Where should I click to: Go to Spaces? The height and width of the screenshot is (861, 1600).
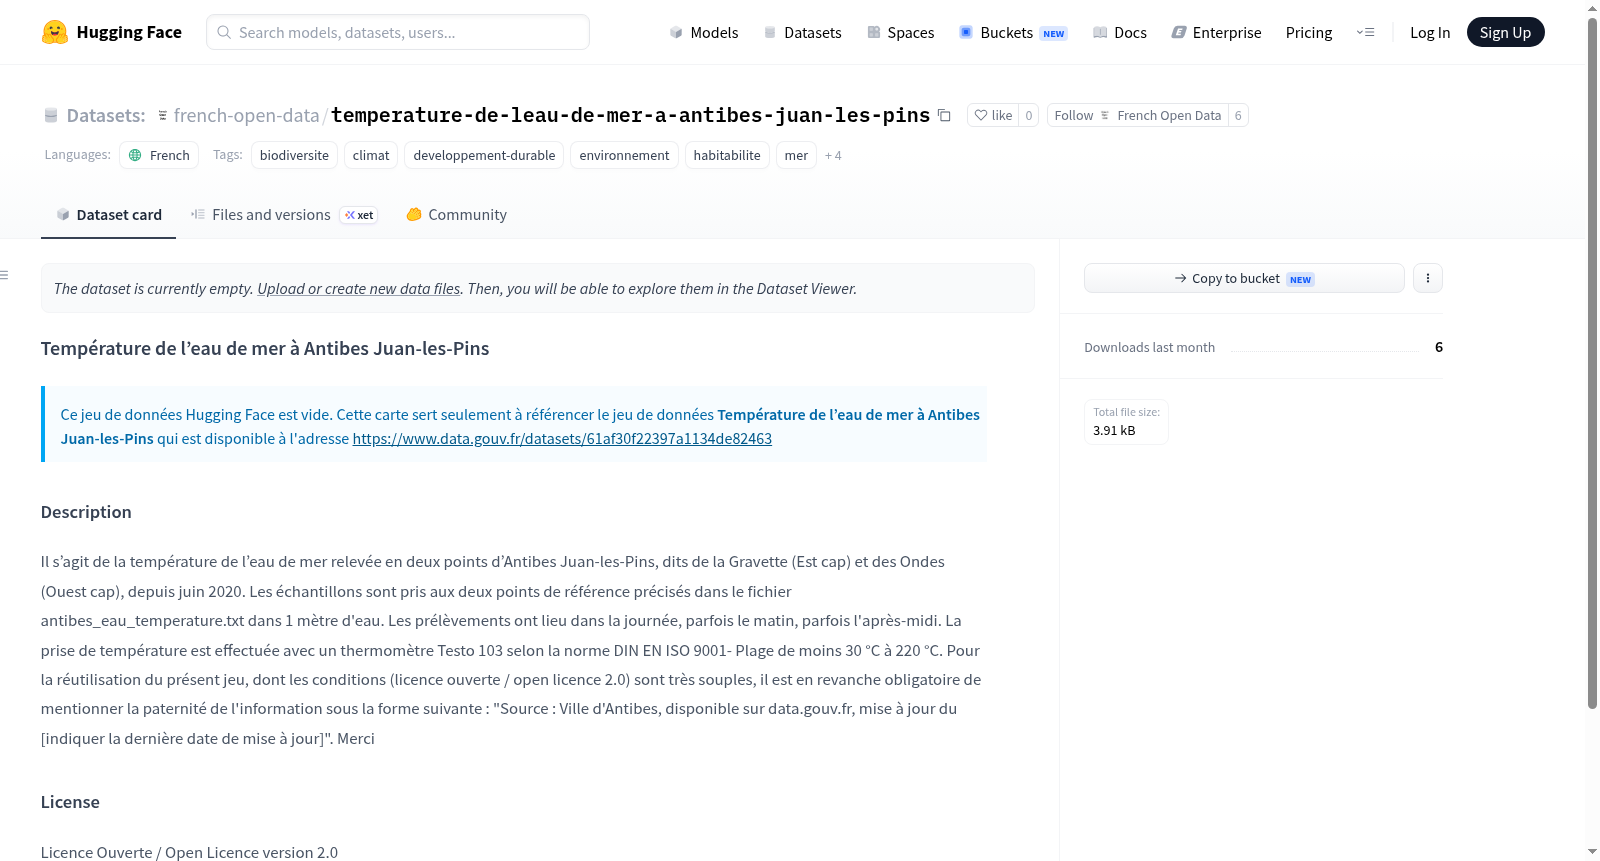(x=901, y=32)
